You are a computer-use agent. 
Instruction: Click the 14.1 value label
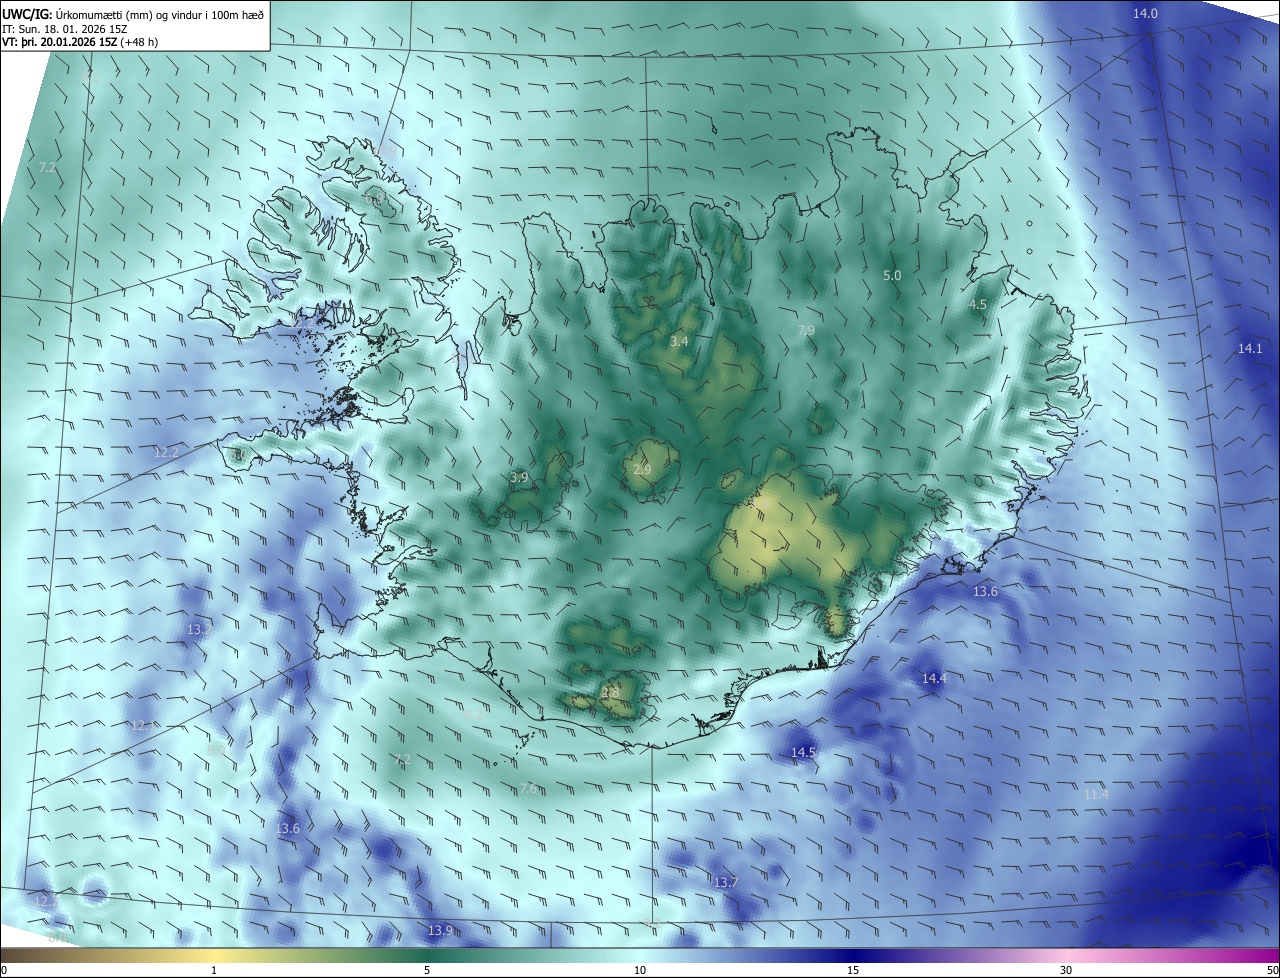point(1250,348)
